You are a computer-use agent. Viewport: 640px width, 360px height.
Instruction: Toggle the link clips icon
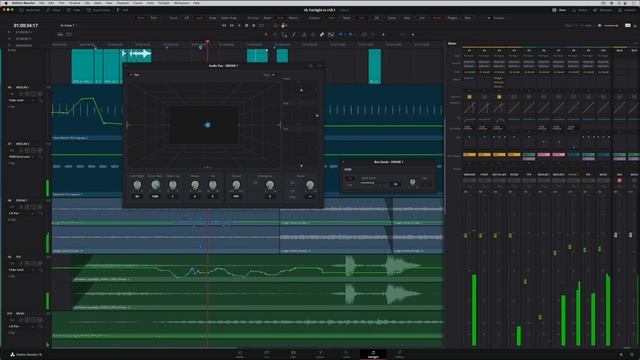point(322,35)
